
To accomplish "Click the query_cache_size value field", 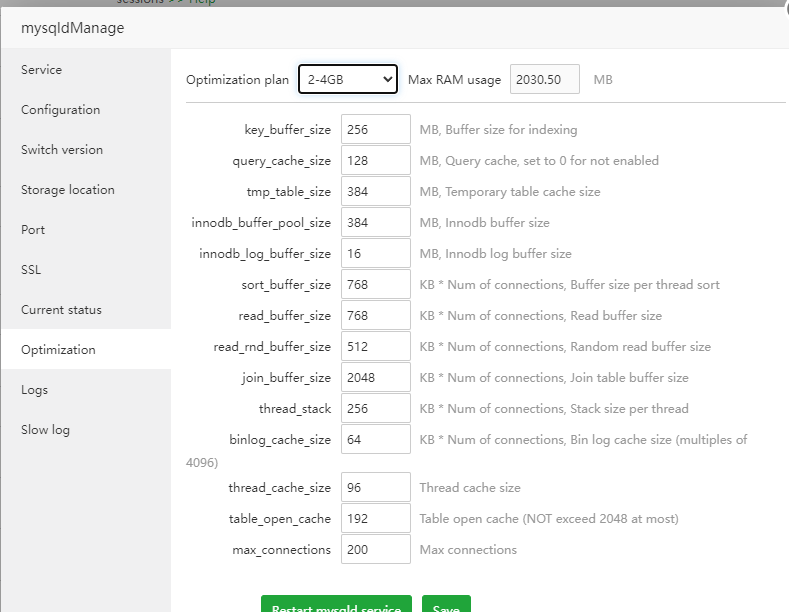I will 375,160.
